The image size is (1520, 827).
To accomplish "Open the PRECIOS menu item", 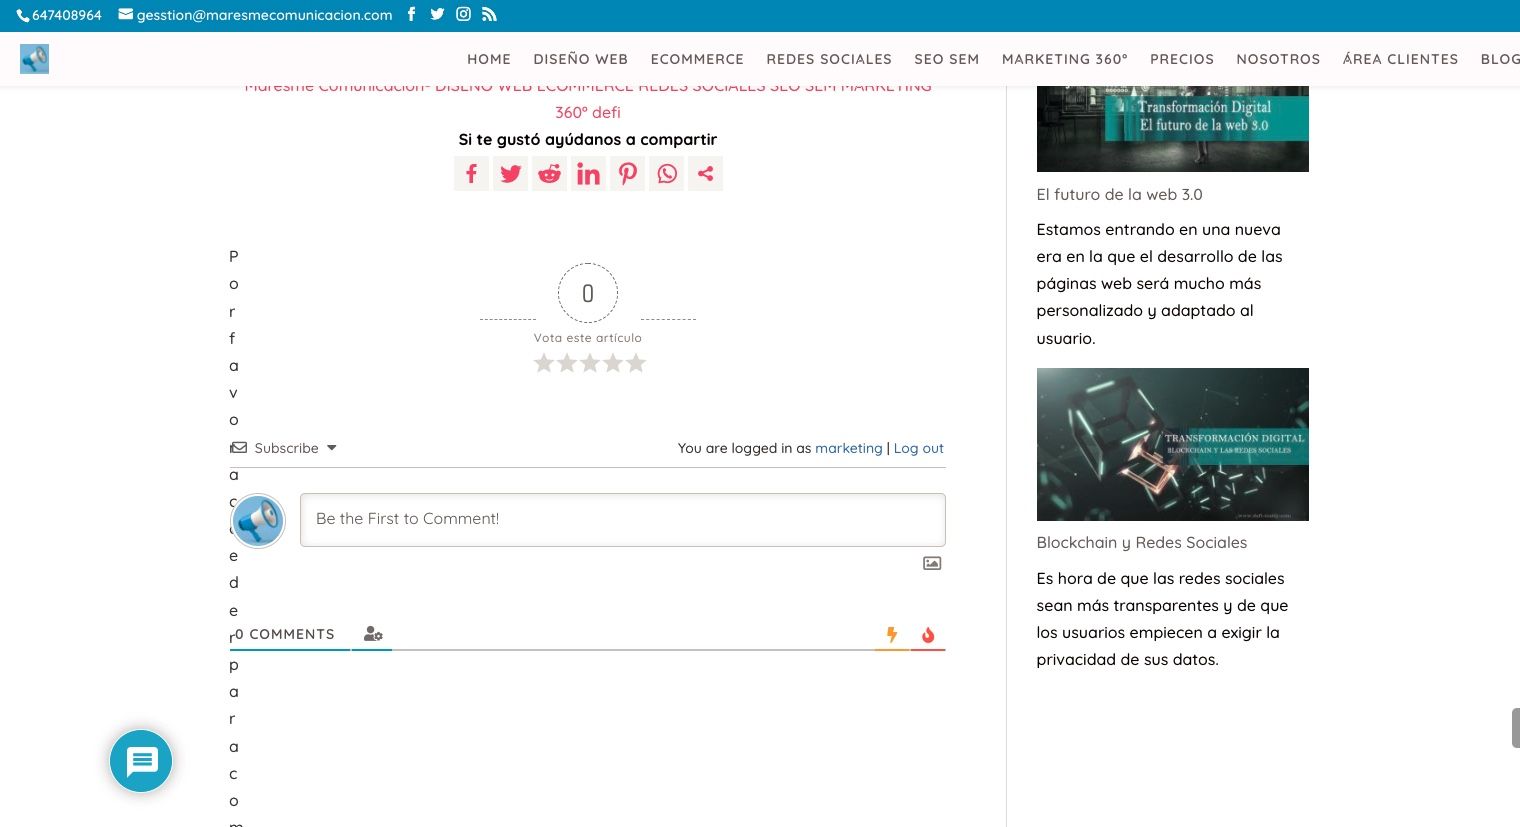I will point(1182,59).
